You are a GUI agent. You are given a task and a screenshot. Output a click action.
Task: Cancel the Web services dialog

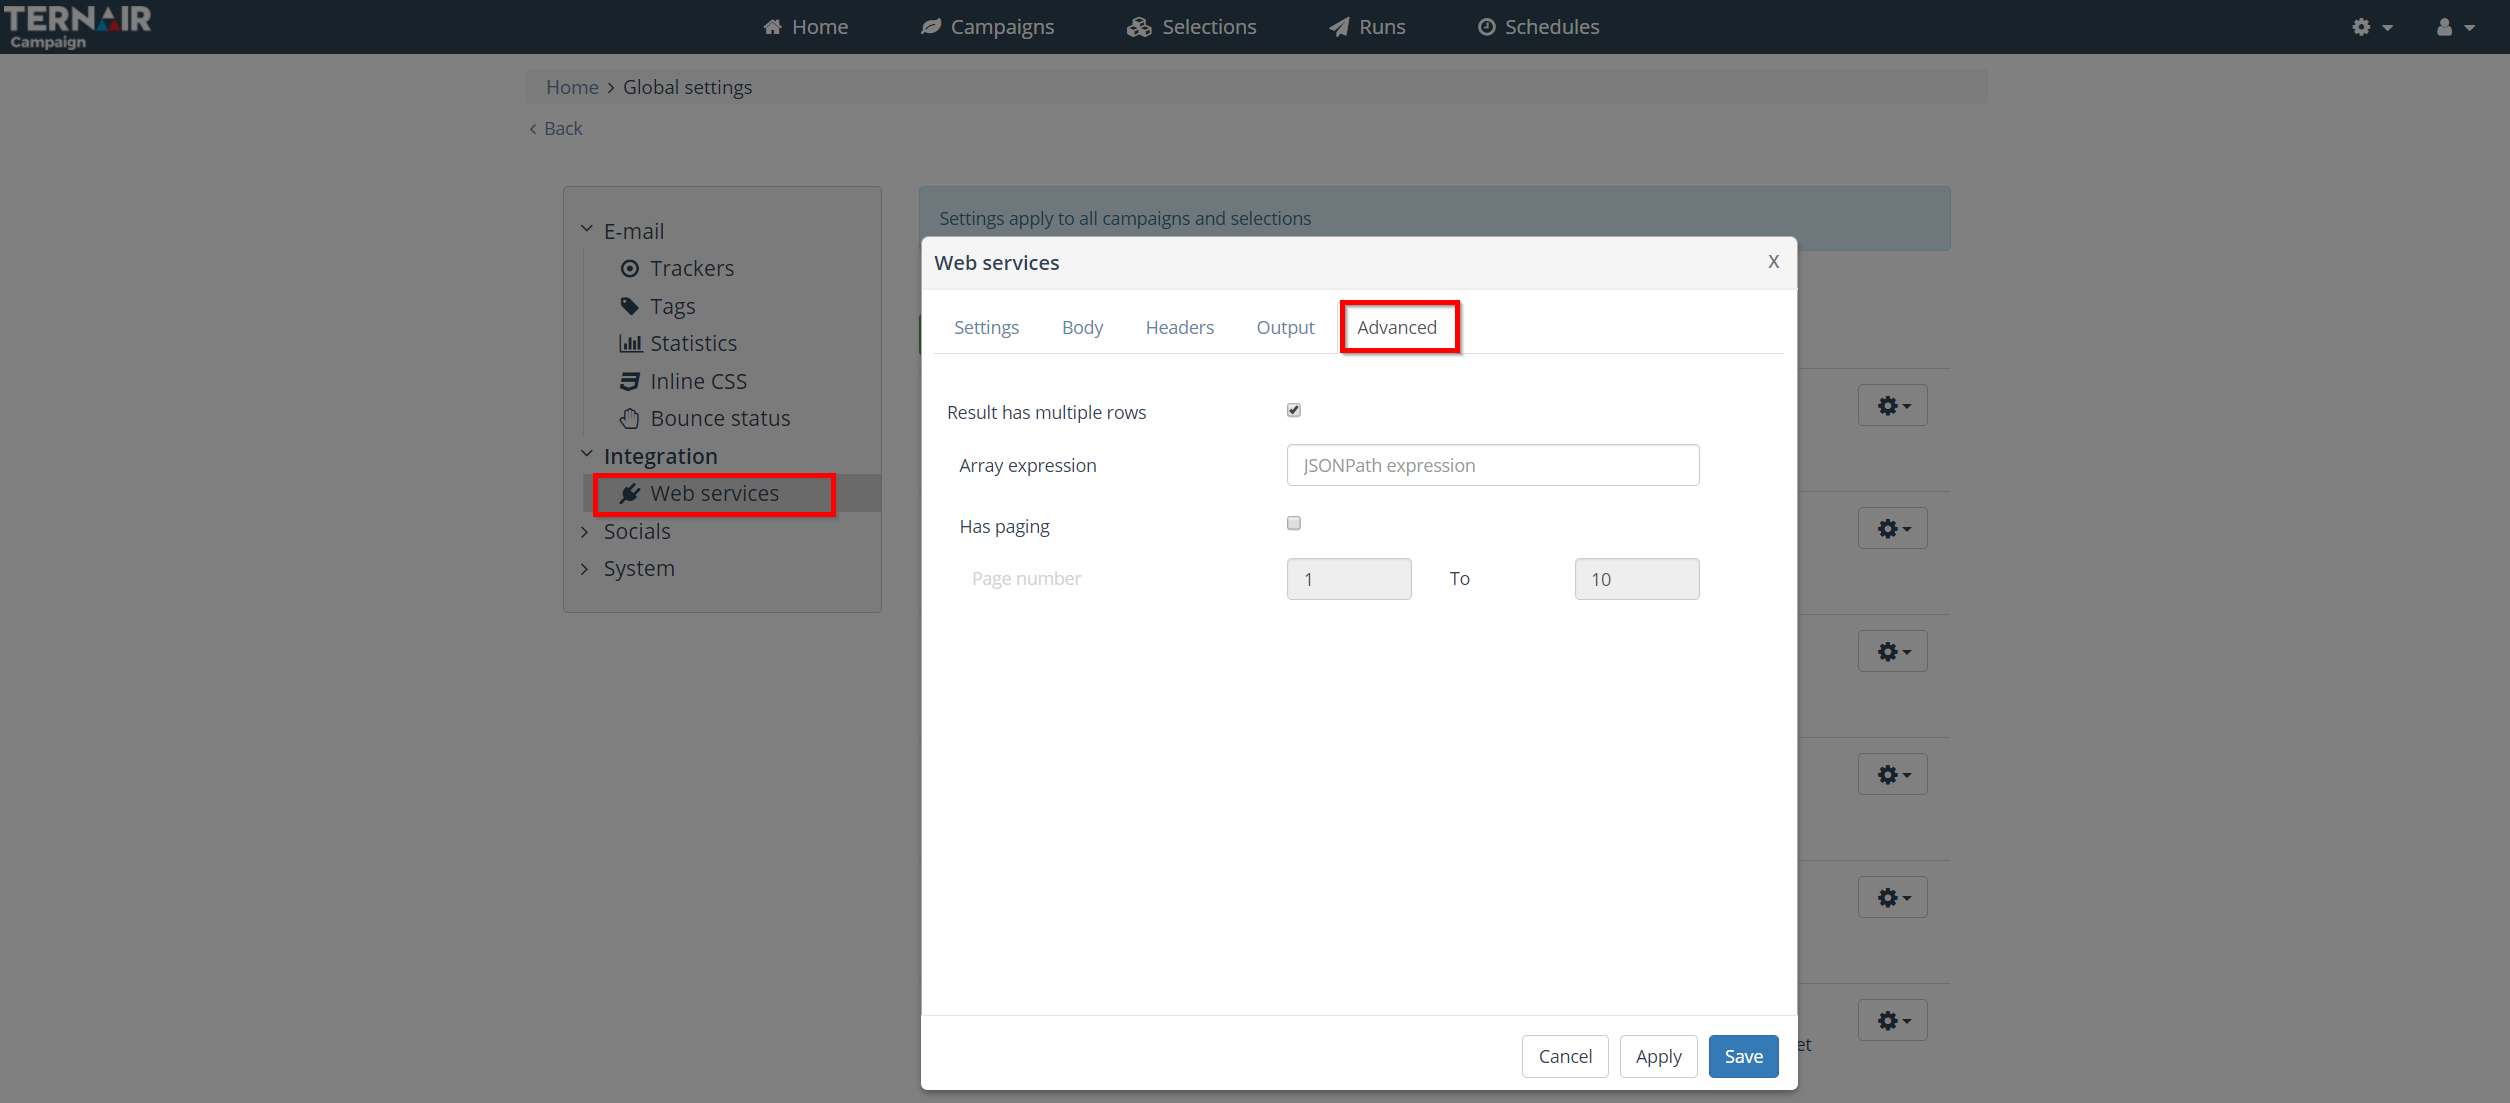pos(1565,1056)
